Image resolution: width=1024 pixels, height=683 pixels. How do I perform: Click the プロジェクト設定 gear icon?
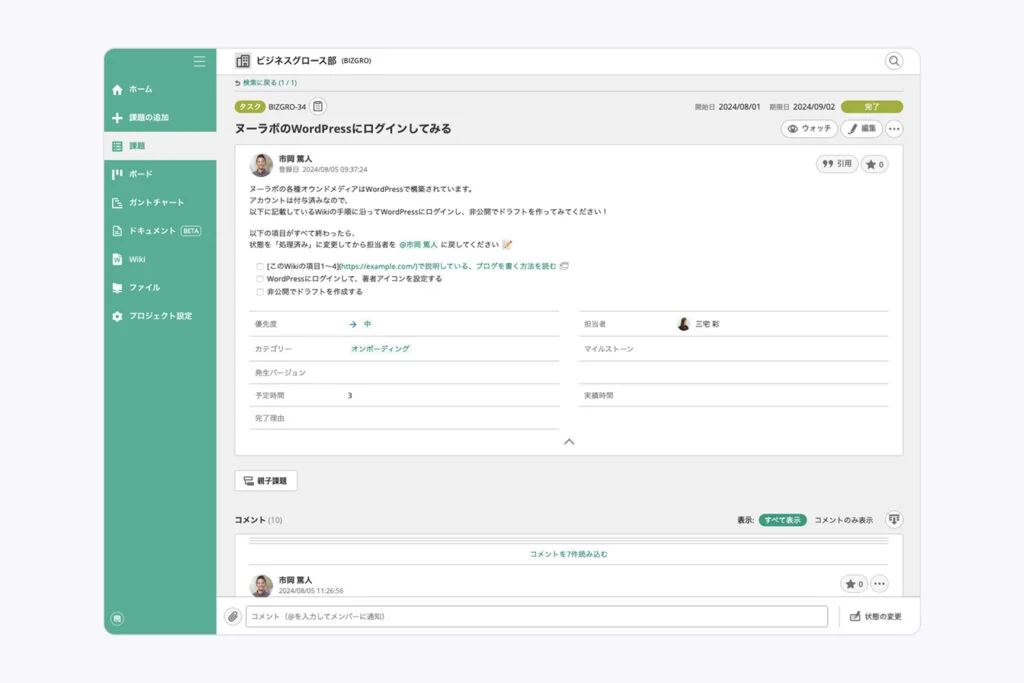117,316
